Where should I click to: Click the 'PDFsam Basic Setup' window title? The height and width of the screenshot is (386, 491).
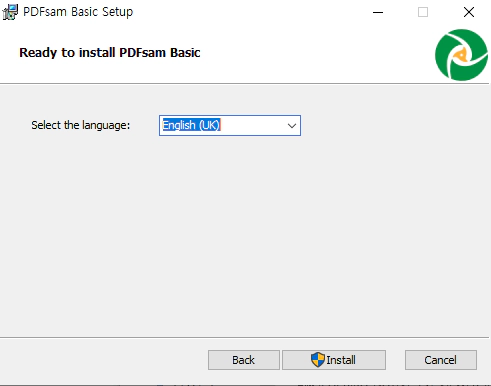pos(78,12)
